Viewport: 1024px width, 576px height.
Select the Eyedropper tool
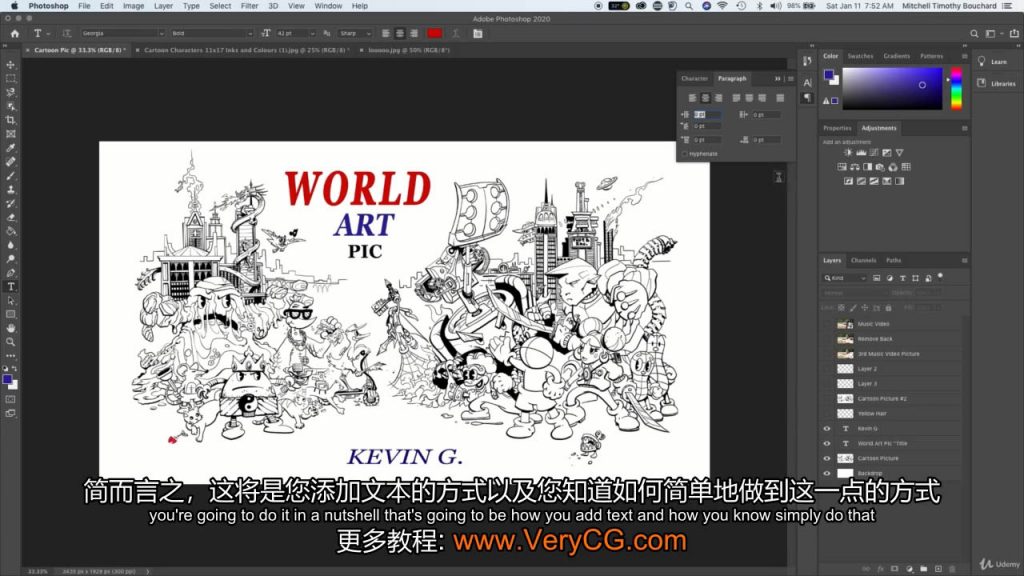(10, 148)
